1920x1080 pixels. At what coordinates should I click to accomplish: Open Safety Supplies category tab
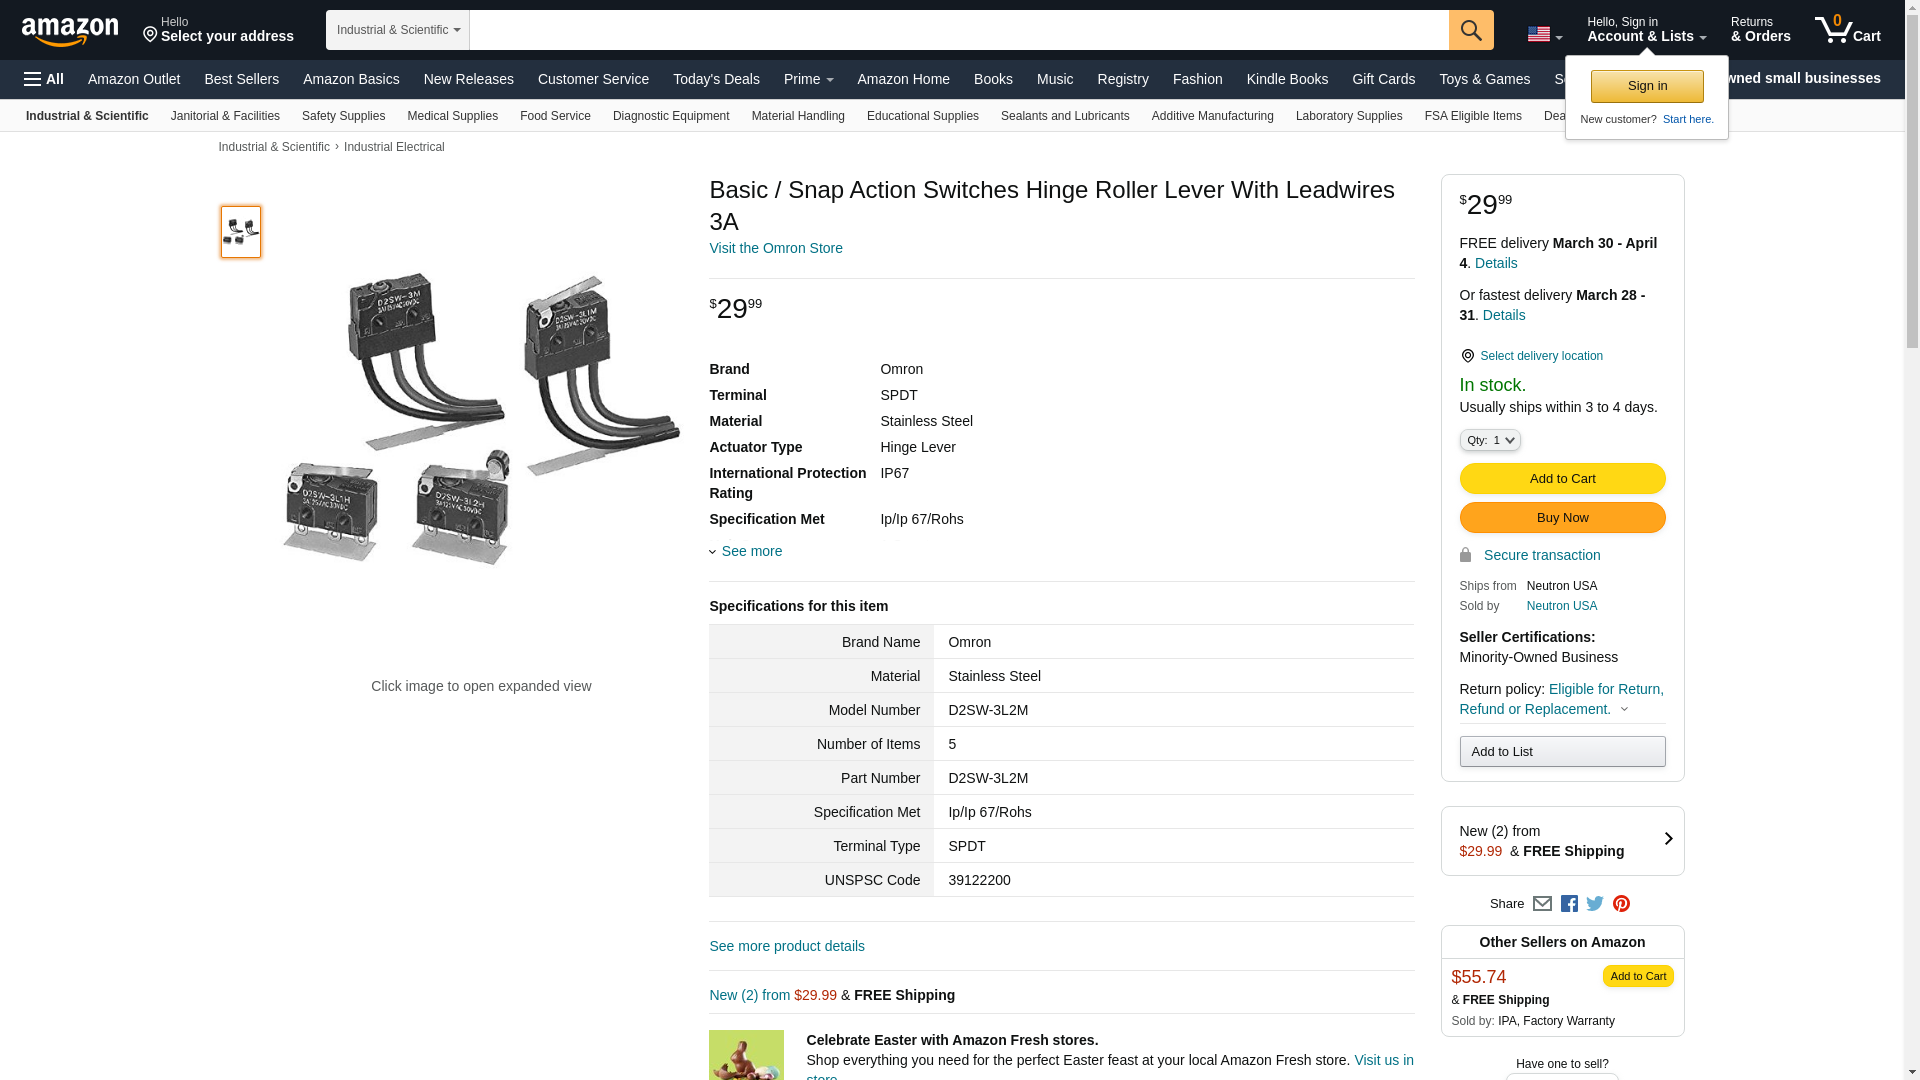(x=343, y=116)
